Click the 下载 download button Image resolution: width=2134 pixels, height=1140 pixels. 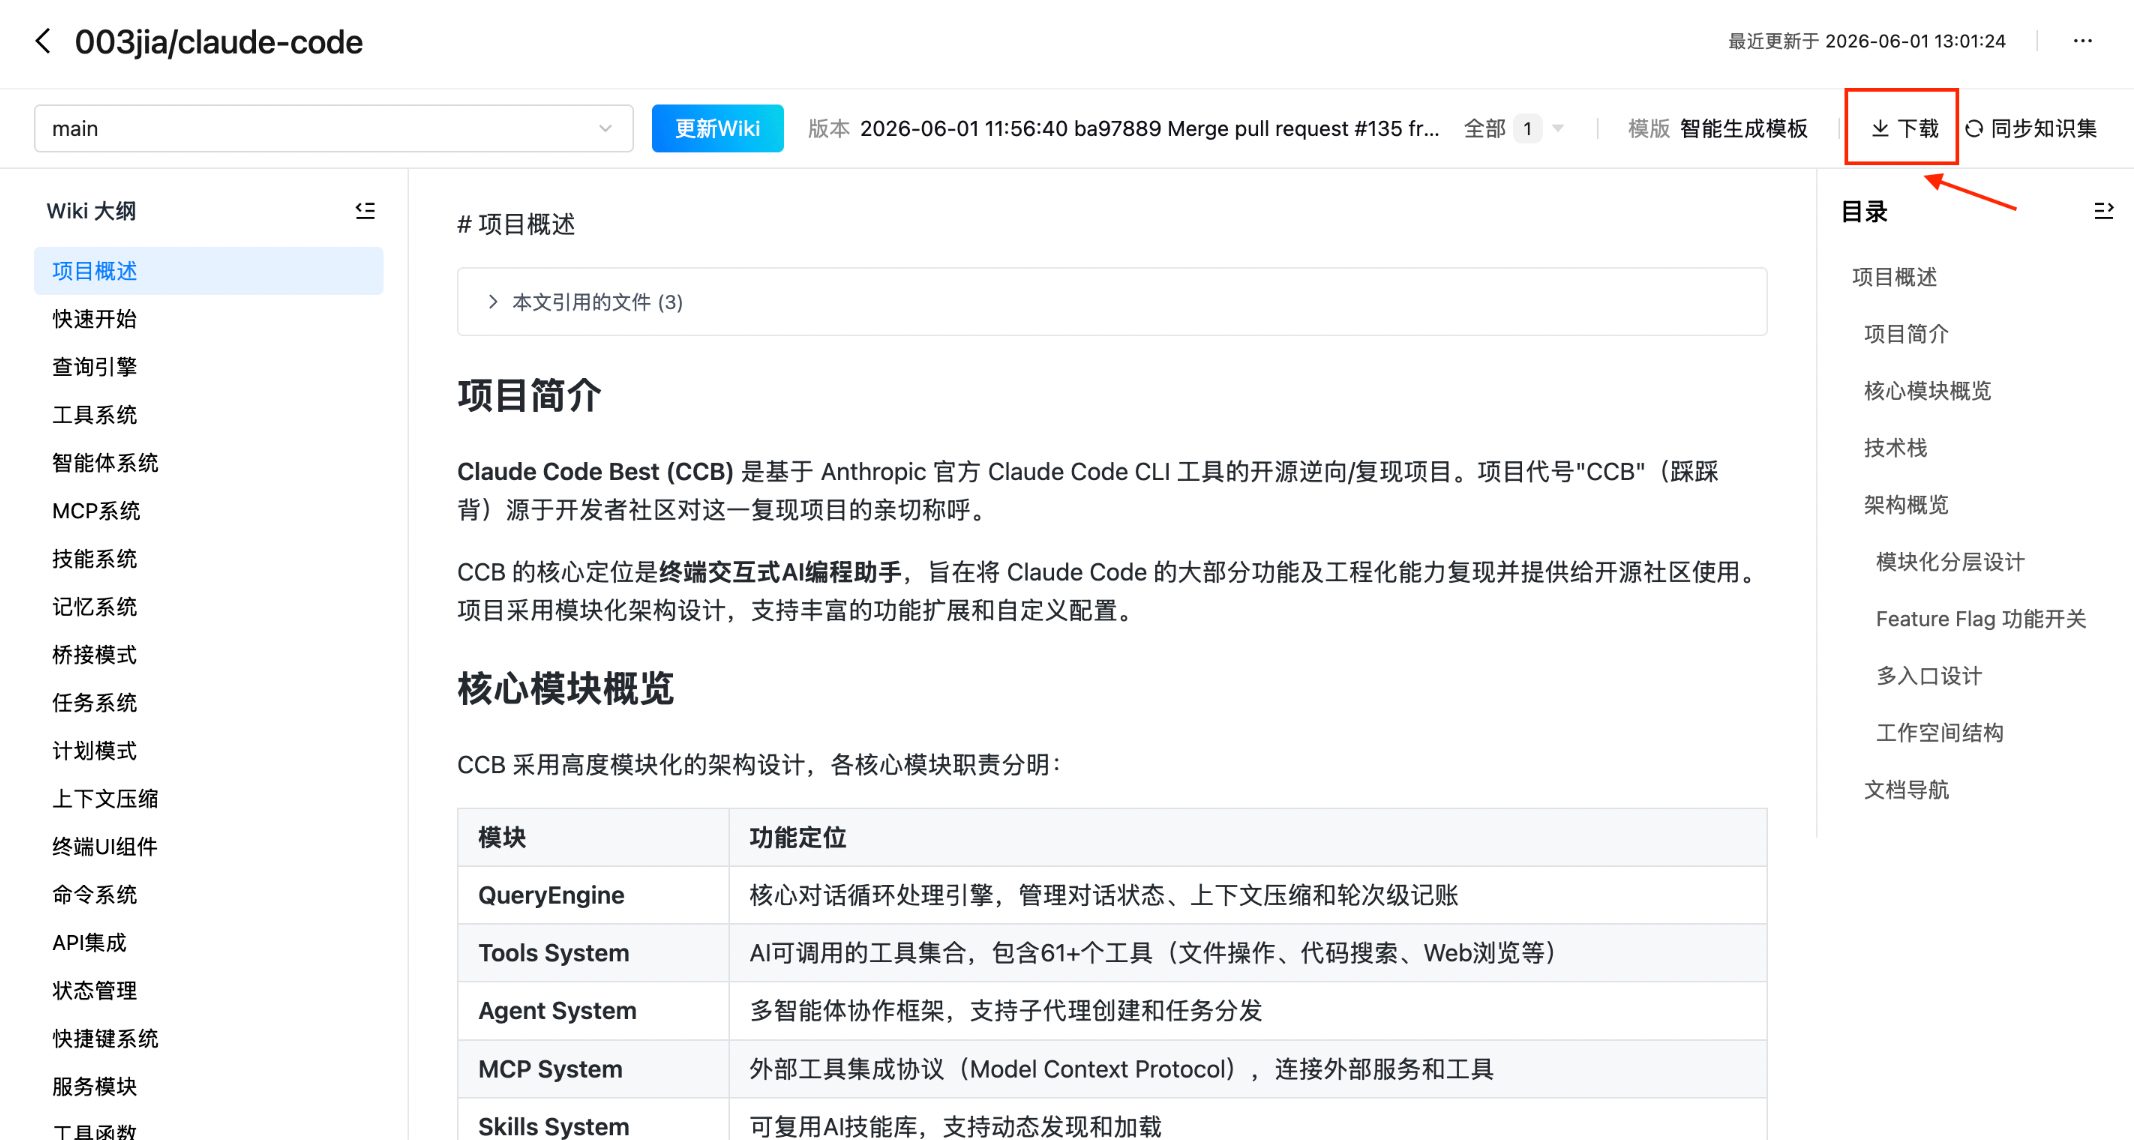tap(1903, 128)
